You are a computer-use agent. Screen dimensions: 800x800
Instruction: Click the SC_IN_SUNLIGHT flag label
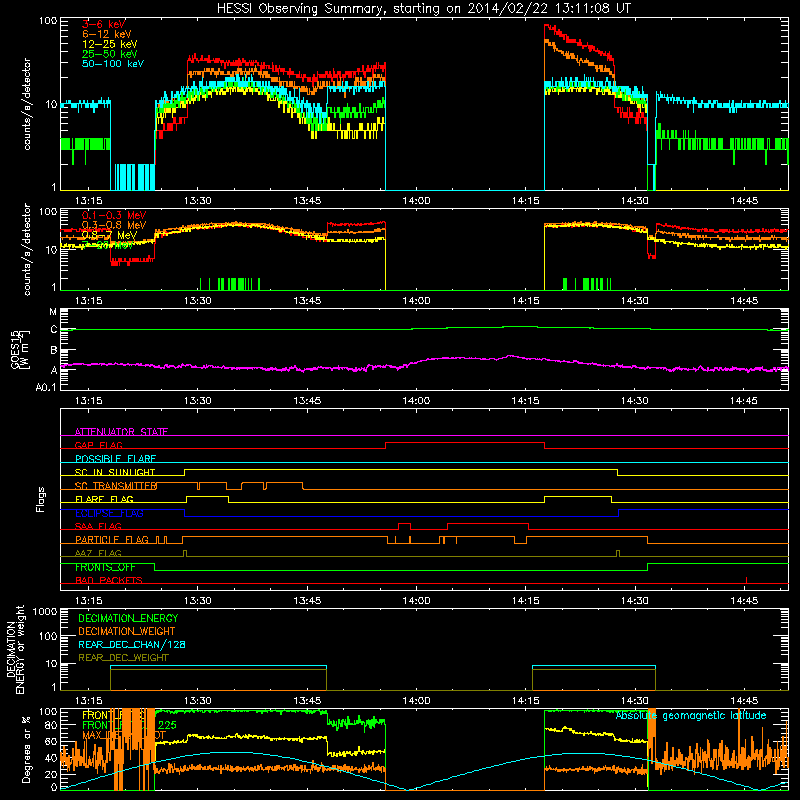[115, 472]
